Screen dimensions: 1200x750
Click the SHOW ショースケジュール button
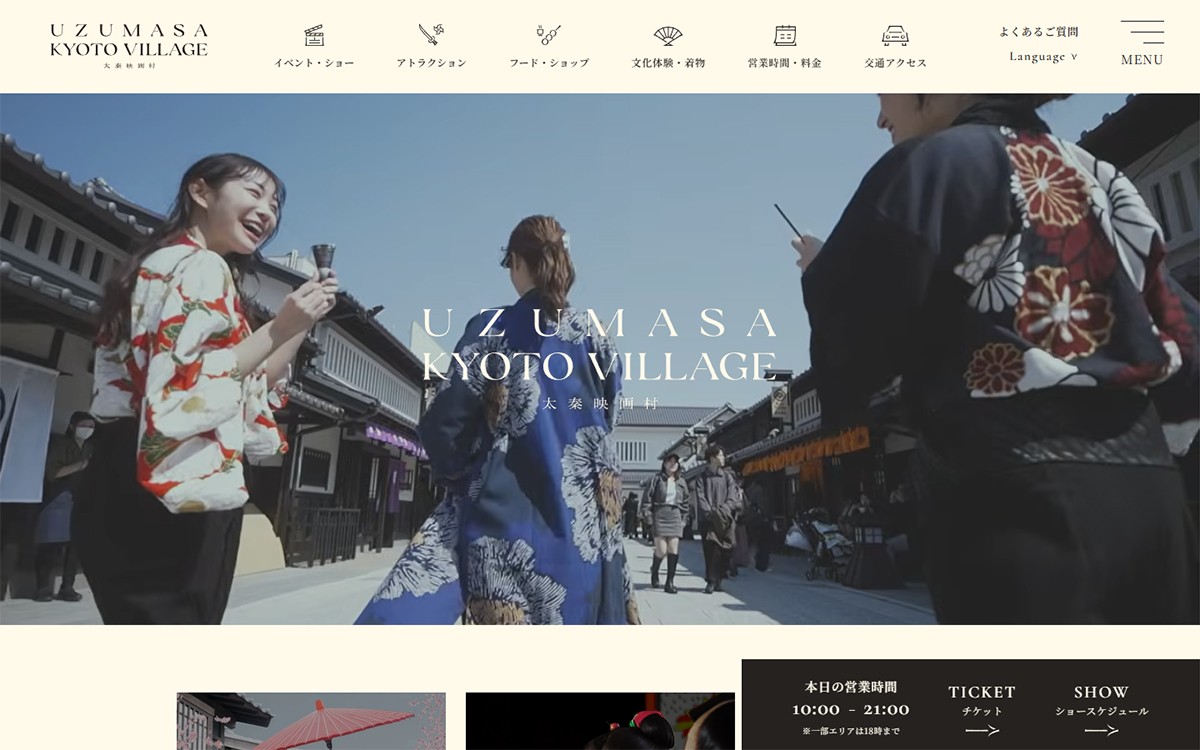1101,711
